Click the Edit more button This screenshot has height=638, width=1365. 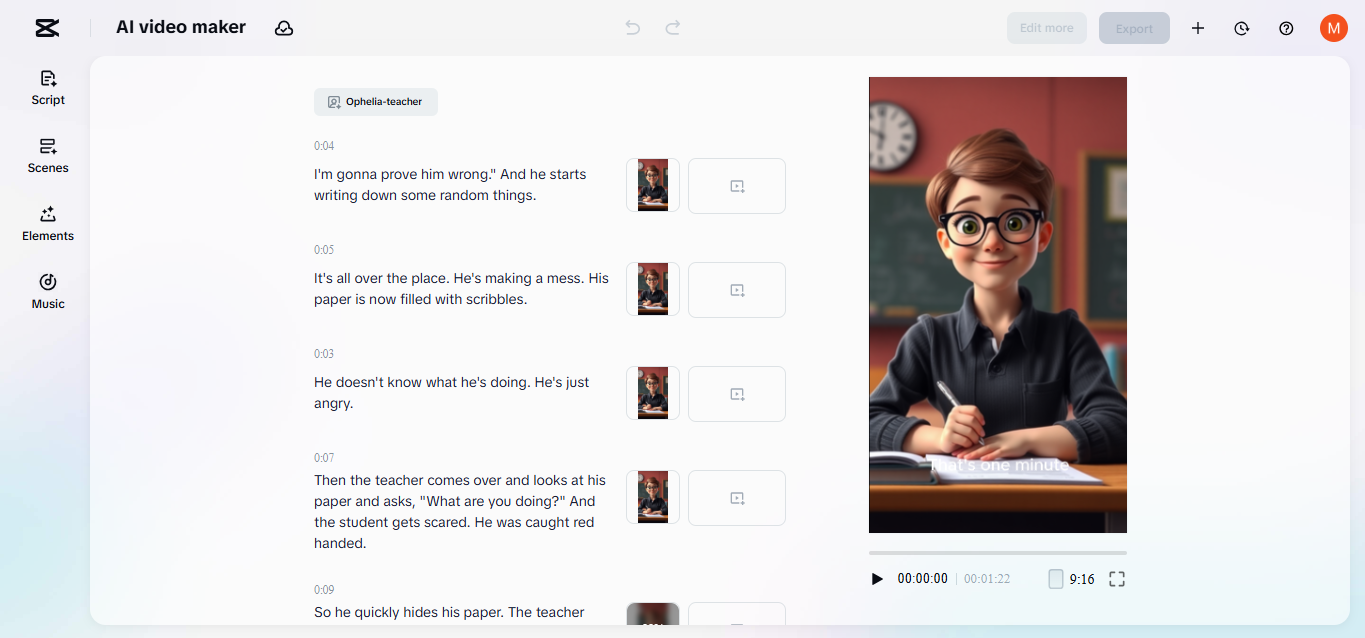coord(1046,28)
